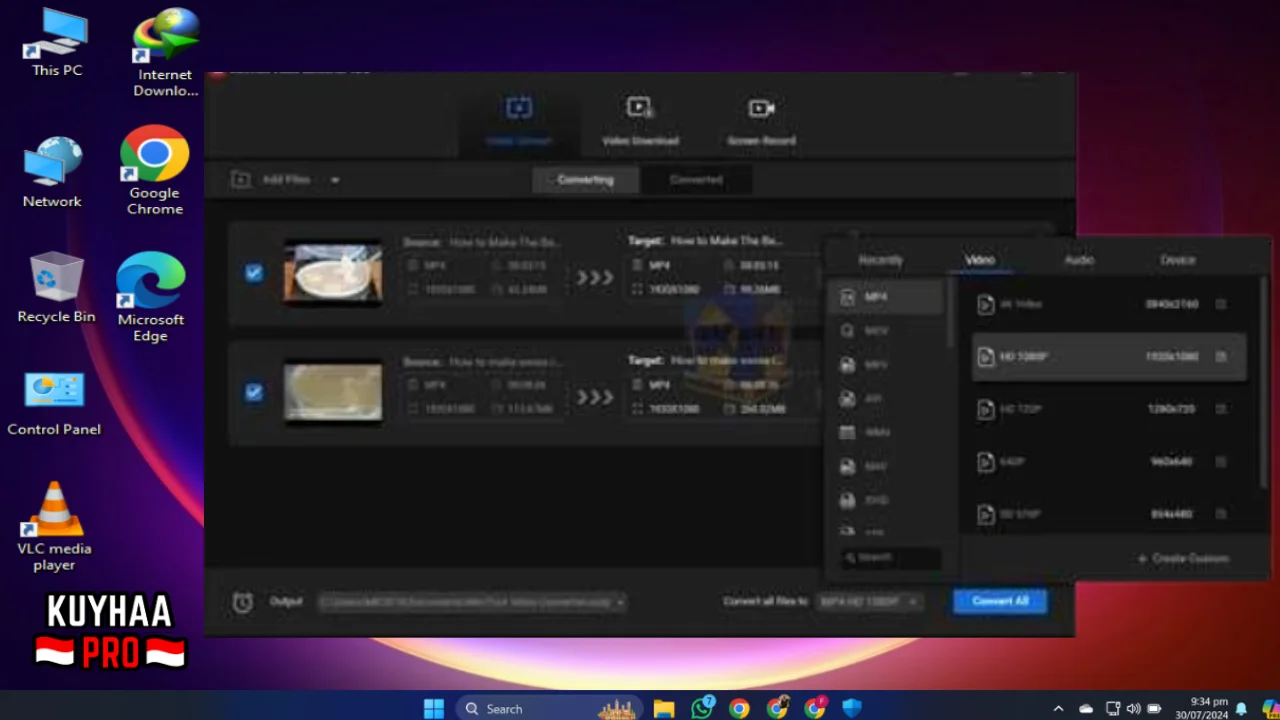
Task: Choose the SD 576P preset
Action: tap(1109, 514)
